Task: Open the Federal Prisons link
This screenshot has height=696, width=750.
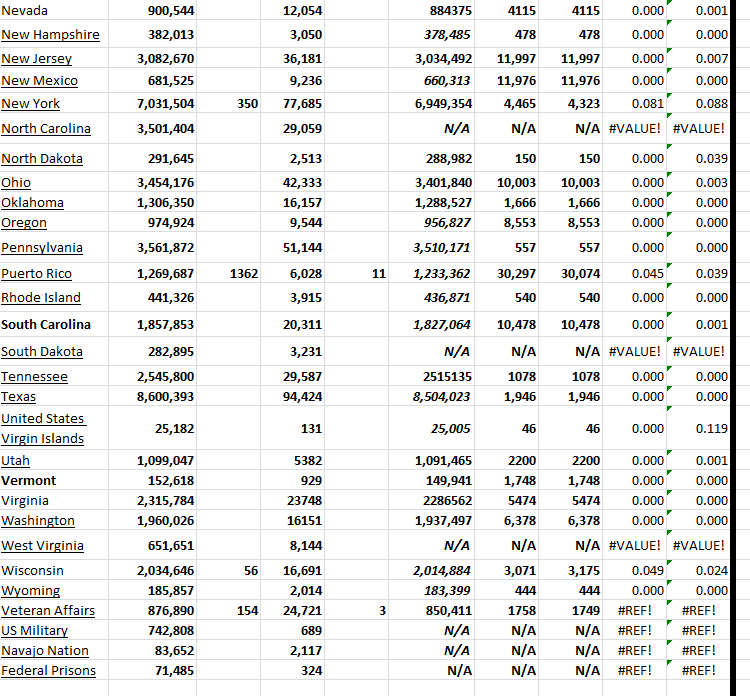Action: (x=48, y=671)
